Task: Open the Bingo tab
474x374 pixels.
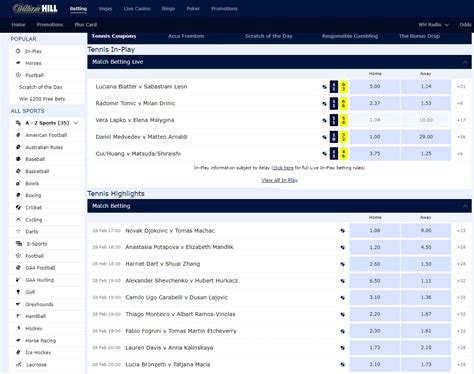Action: click(168, 9)
